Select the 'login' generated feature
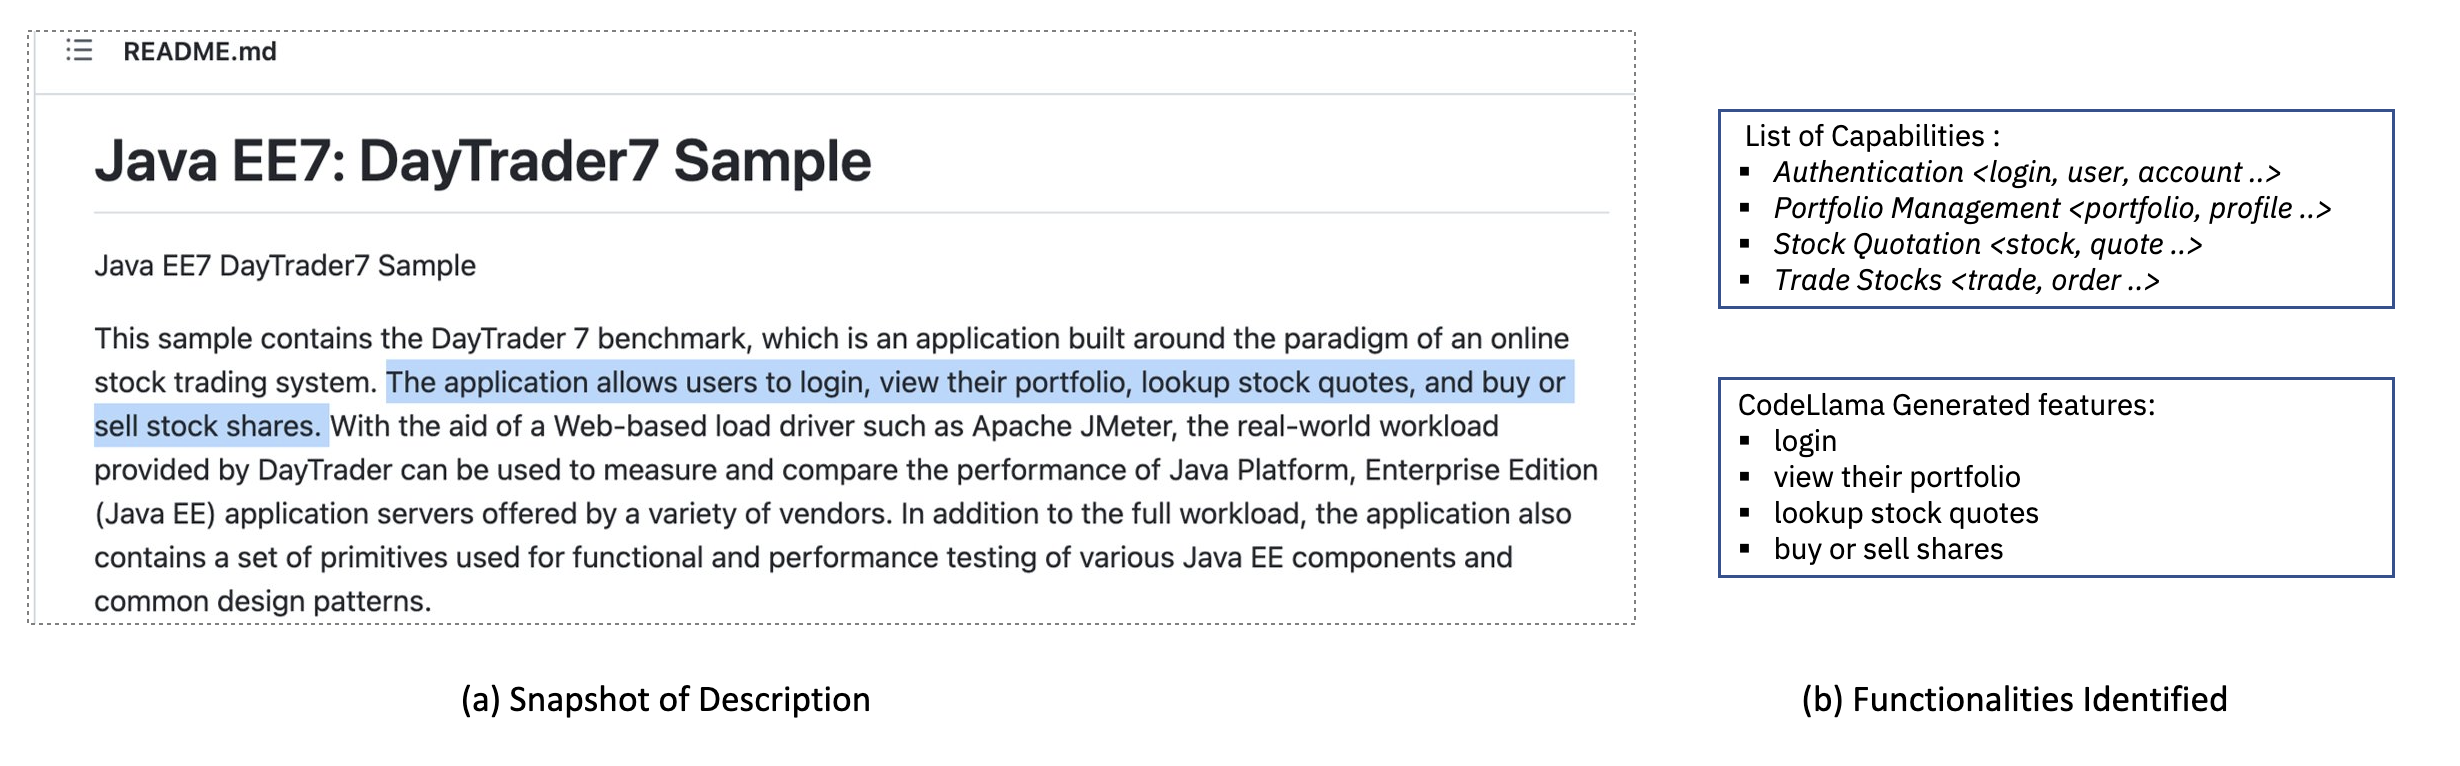Viewport: 2460px width, 766px height. coord(1805,441)
